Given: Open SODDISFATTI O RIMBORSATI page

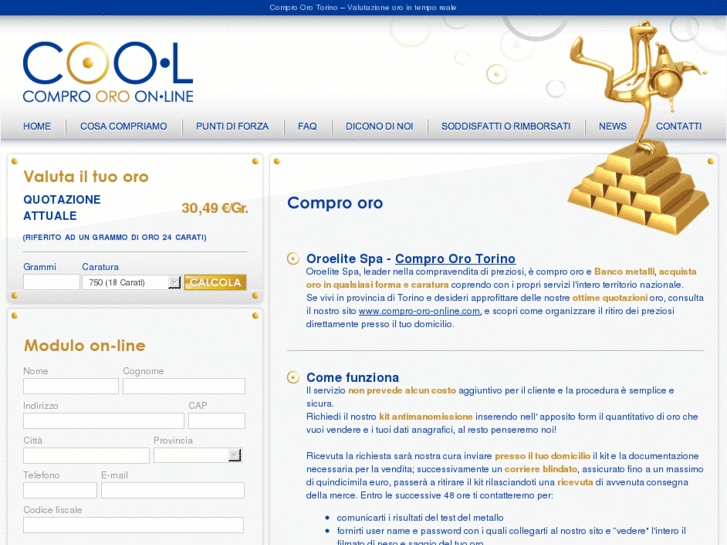Looking at the screenshot, I should coord(506,126).
